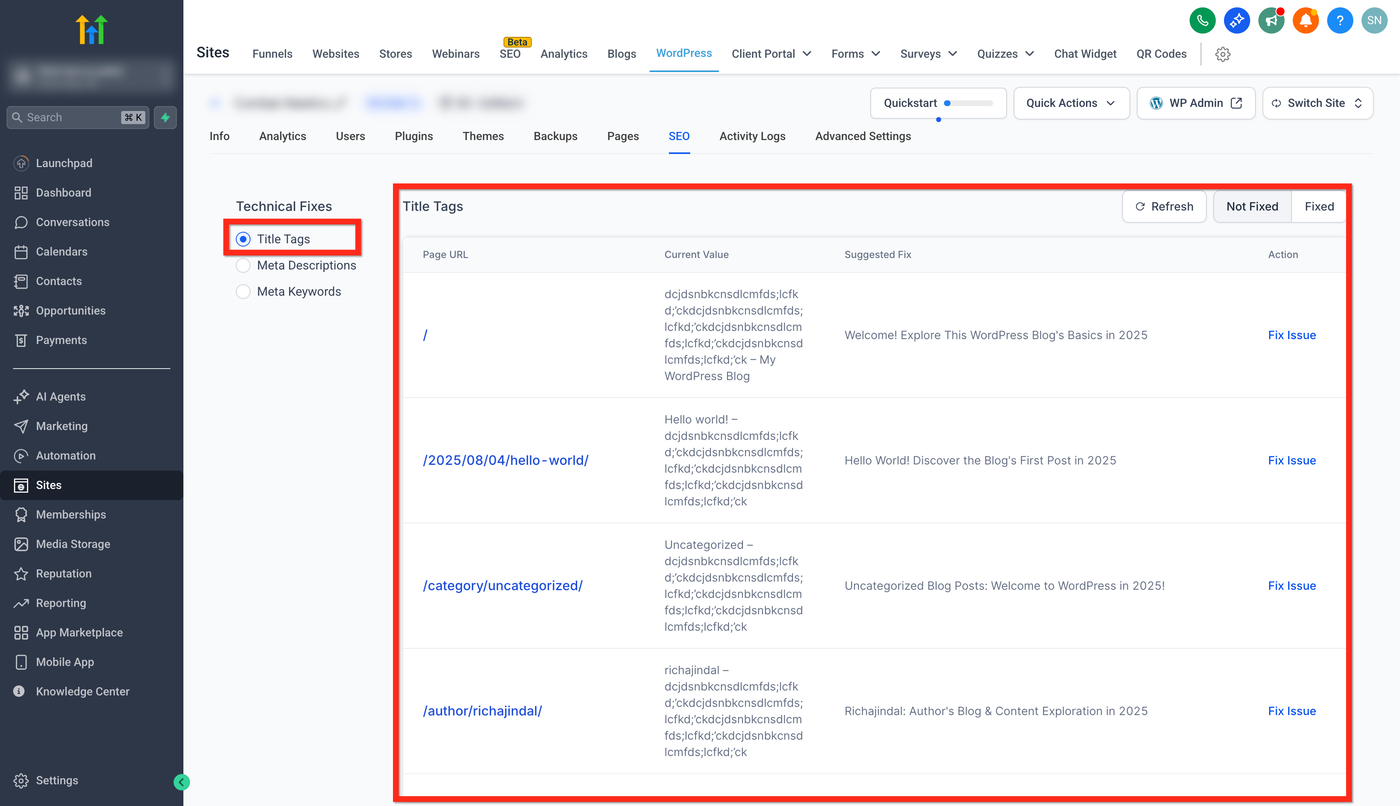This screenshot has width=1400, height=806.
Task: Show the Fixed issues tab
Action: click(x=1319, y=206)
